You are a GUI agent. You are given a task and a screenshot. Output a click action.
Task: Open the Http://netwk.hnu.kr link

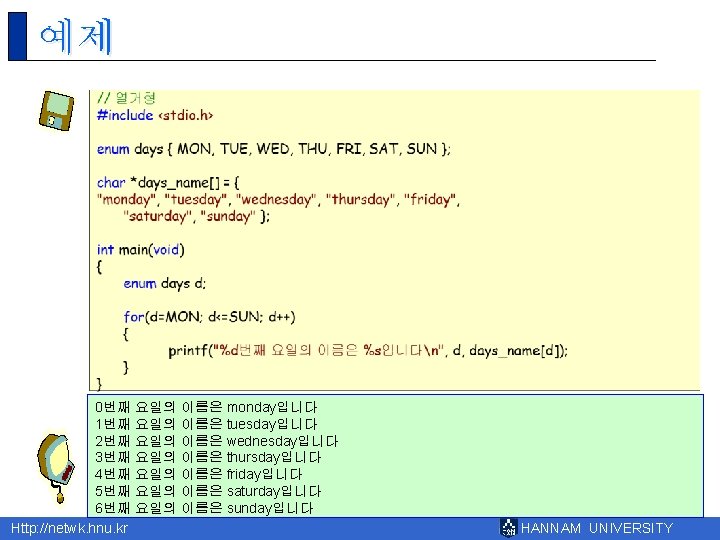coord(69,528)
